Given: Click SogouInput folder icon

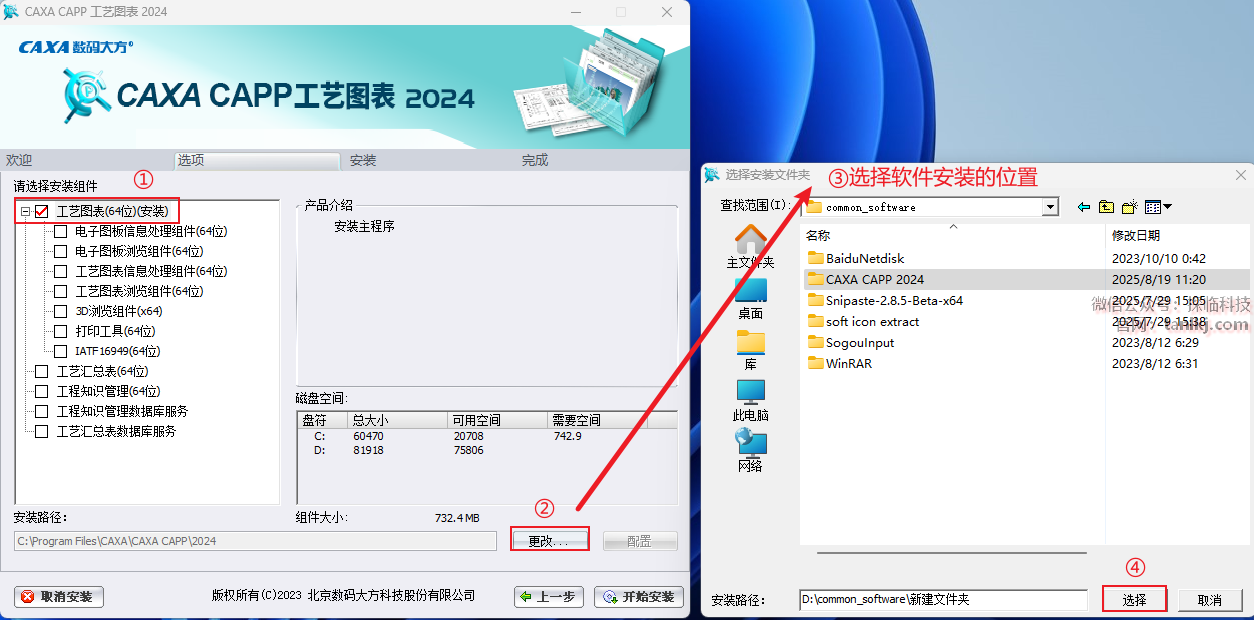Looking at the screenshot, I should point(815,343).
